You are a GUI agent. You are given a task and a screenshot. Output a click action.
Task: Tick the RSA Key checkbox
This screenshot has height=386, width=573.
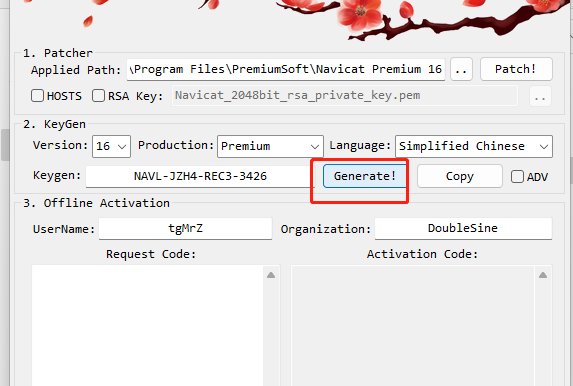[x=98, y=96]
